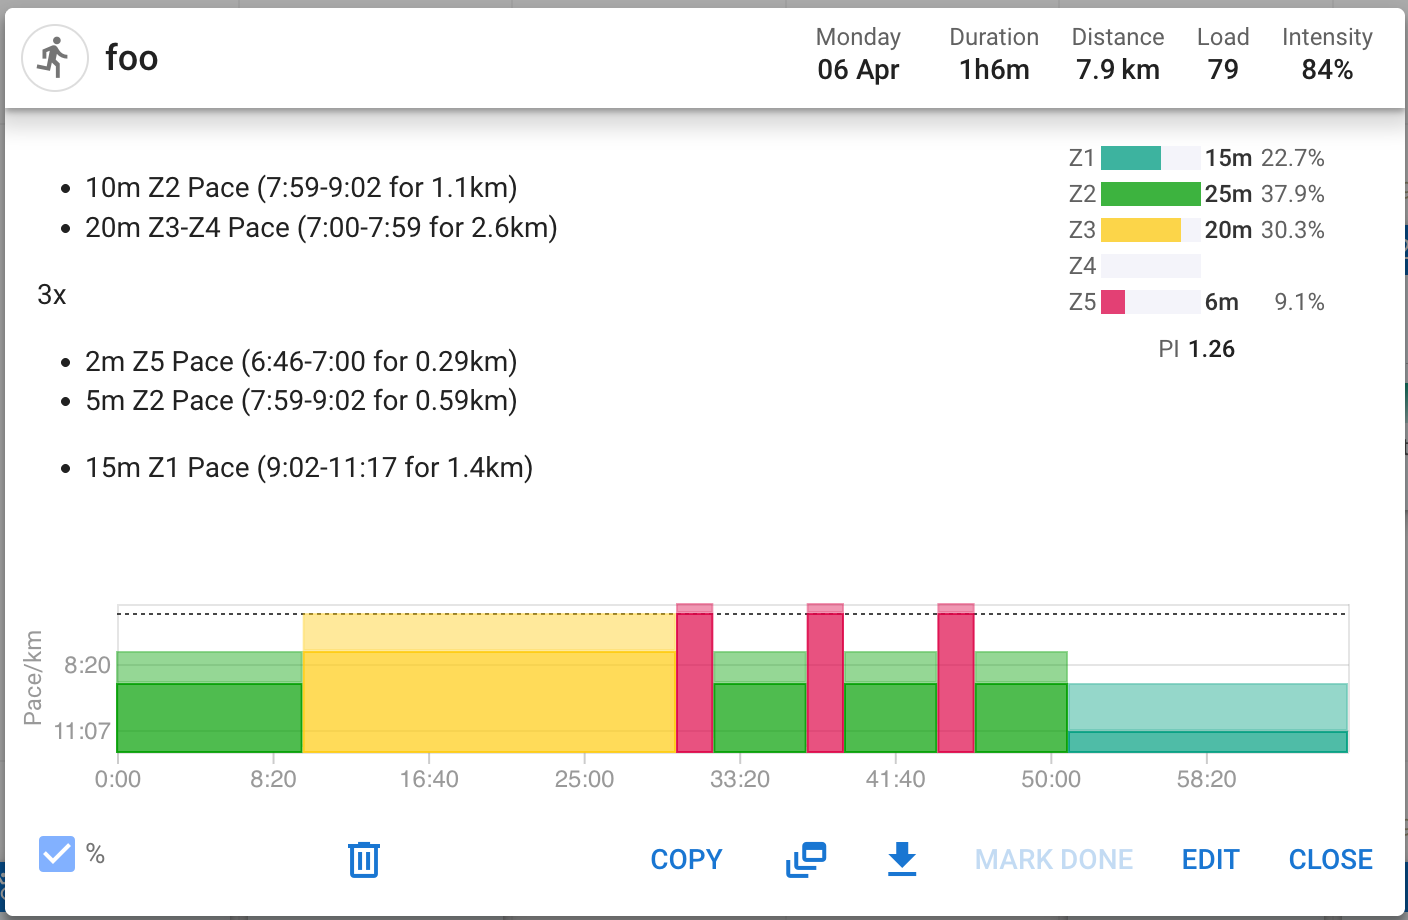The height and width of the screenshot is (920, 1408).
Task: Click the 15m Z1 Pace step text
Action: pyautogui.click(x=308, y=467)
